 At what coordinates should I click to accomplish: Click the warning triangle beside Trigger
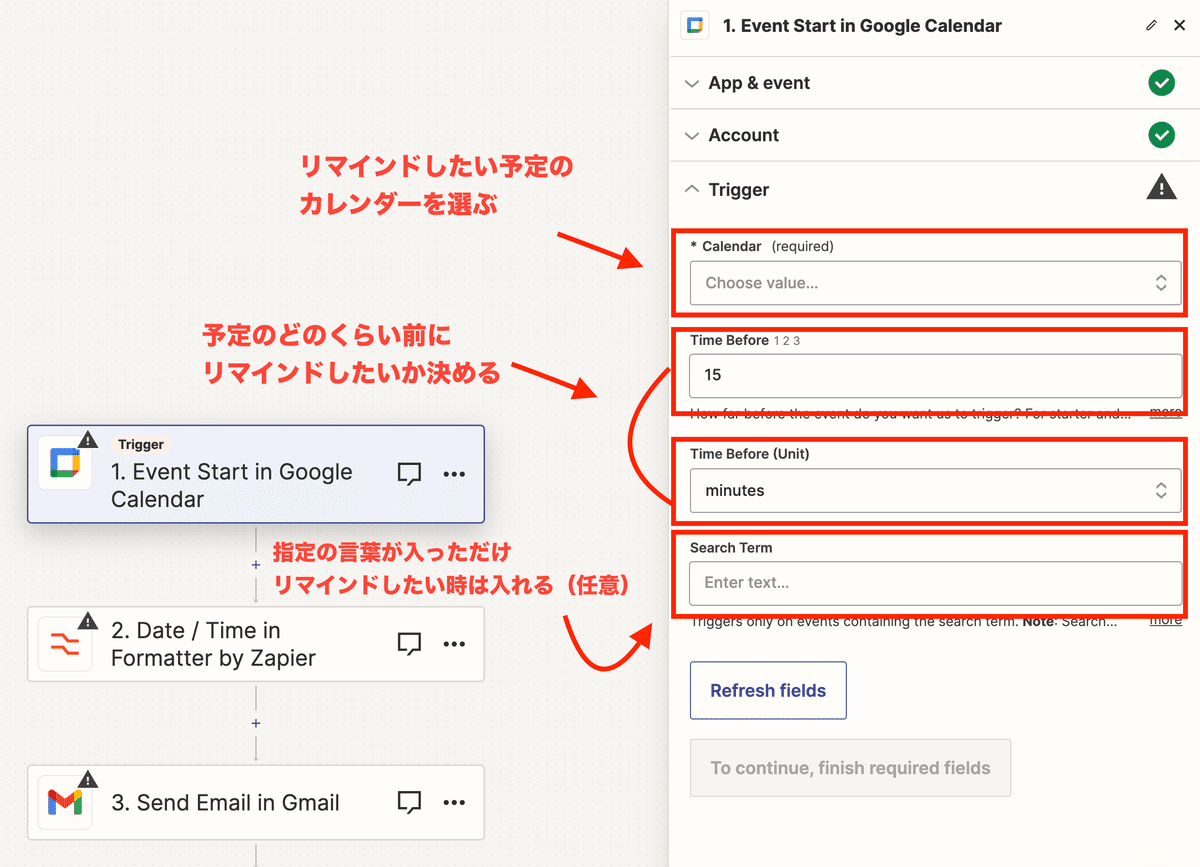(x=1161, y=187)
